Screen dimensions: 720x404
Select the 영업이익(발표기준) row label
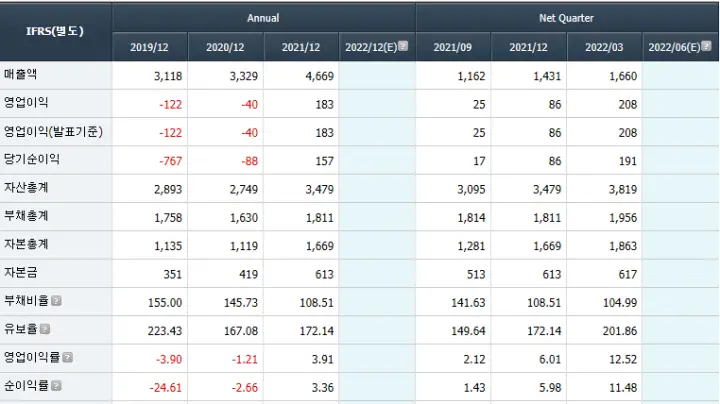tap(53, 131)
